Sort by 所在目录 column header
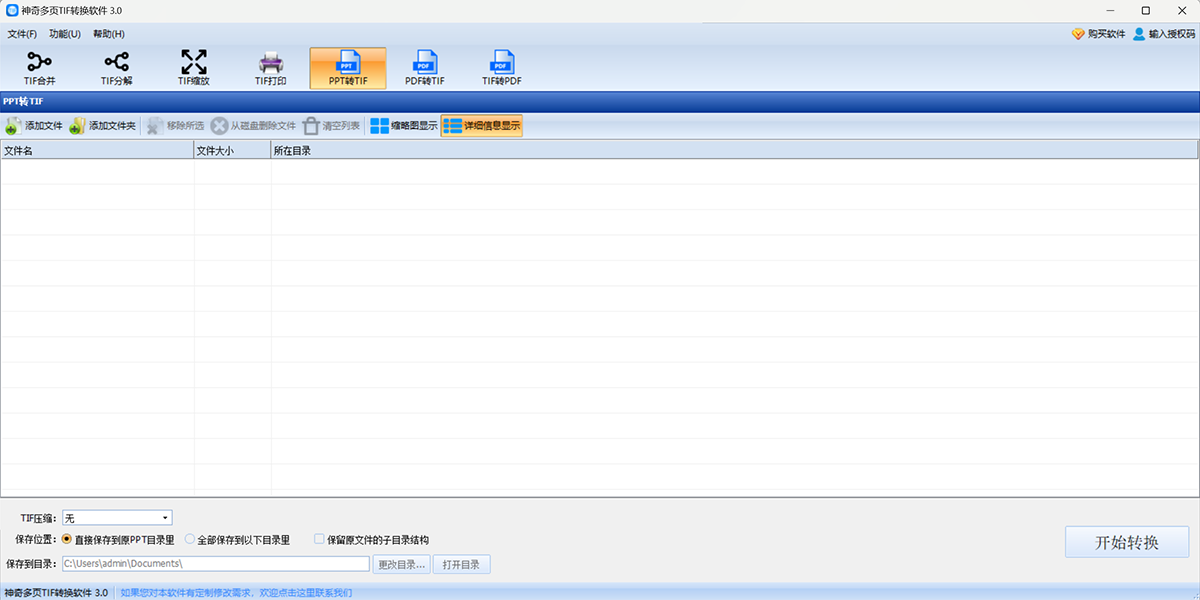The image size is (1200, 600). [x=734, y=151]
